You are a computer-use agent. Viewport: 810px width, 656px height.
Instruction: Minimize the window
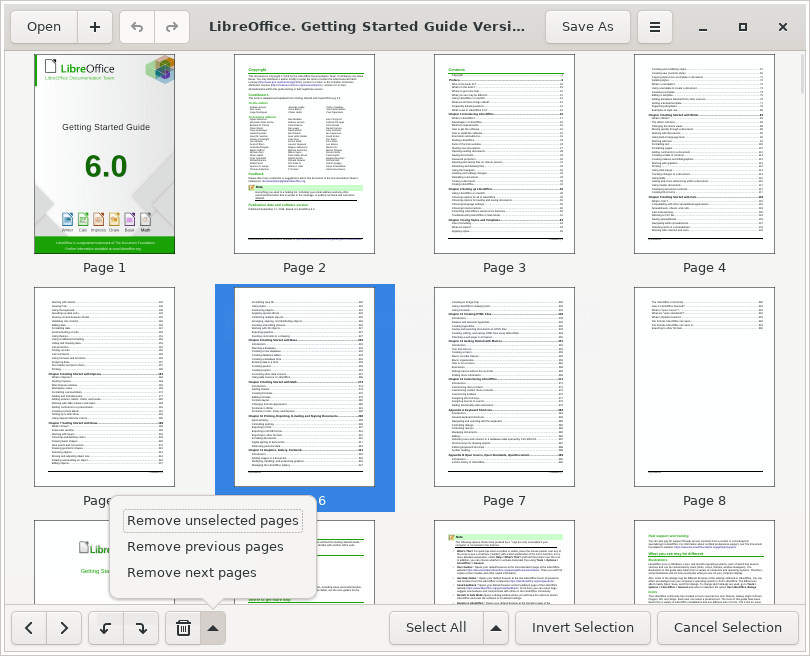tap(703, 27)
